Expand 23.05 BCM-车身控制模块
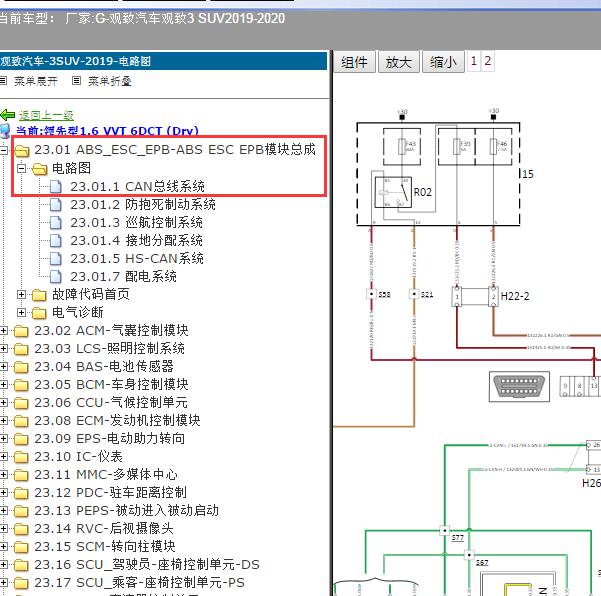The width and height of the screenshot is (601, 596). pyautogui.click(x=4, y=384)
